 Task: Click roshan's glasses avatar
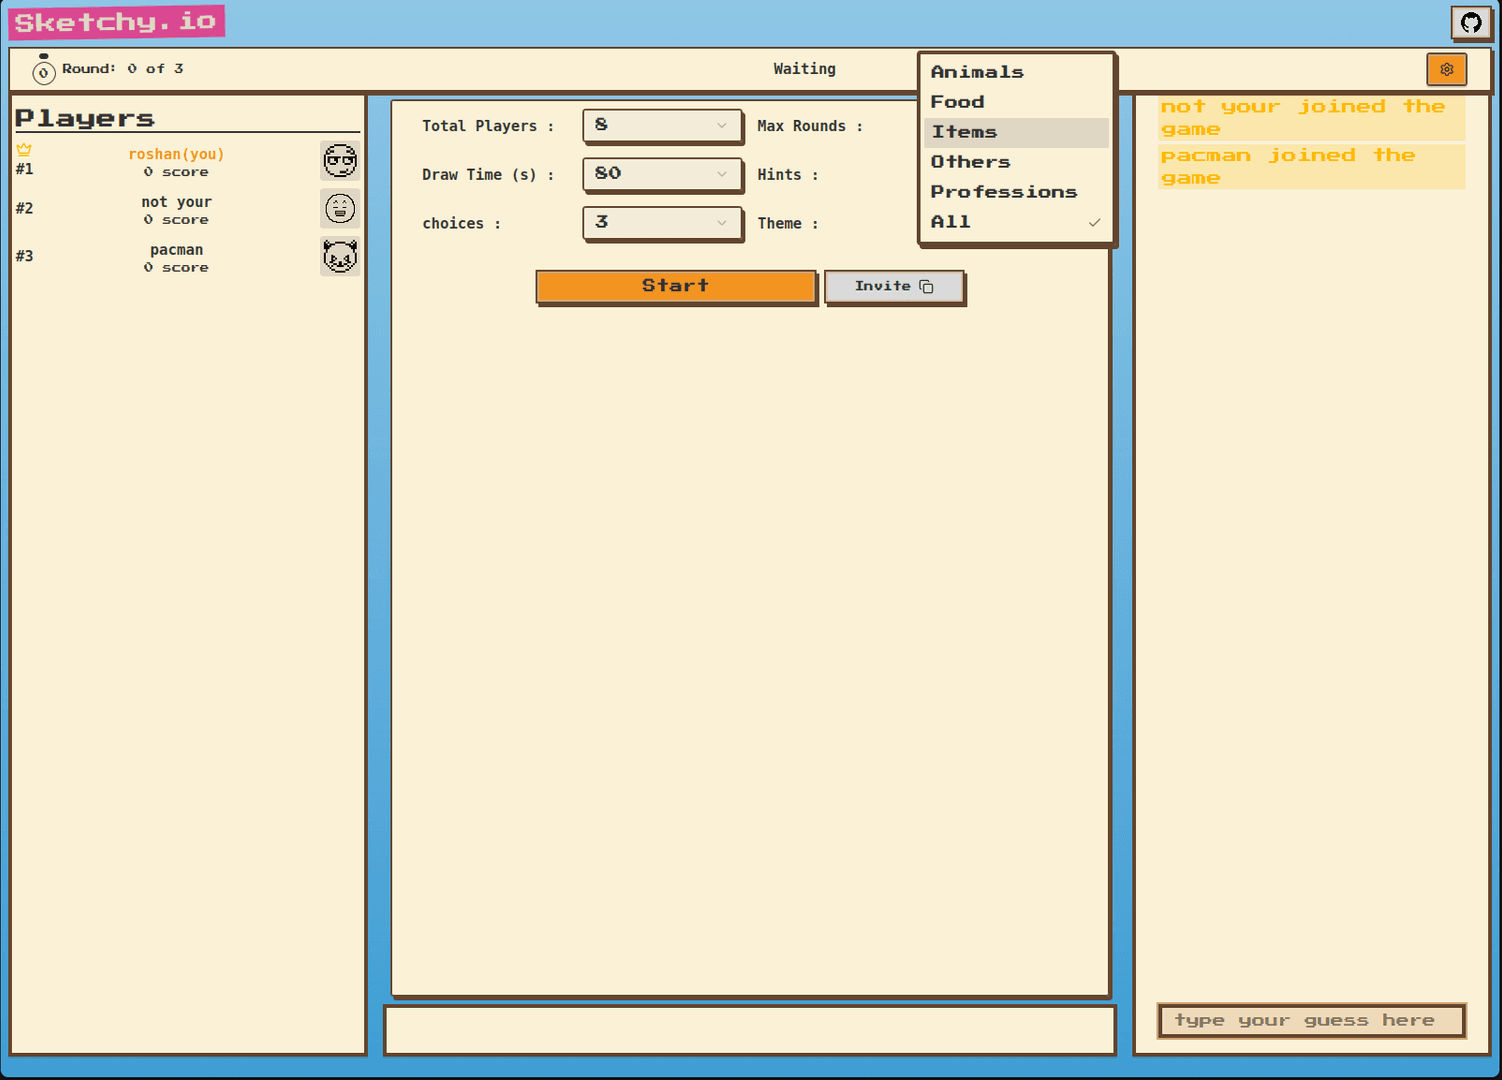pyautogui.click(x=340, y=161)
